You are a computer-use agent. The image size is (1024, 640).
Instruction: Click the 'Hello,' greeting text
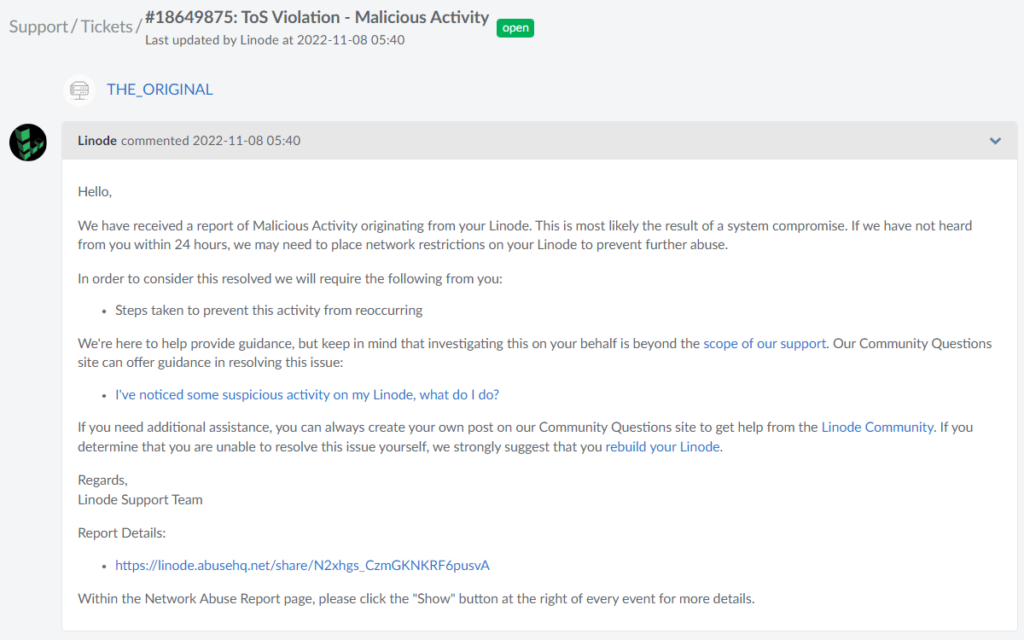click(x=95, y=191)
